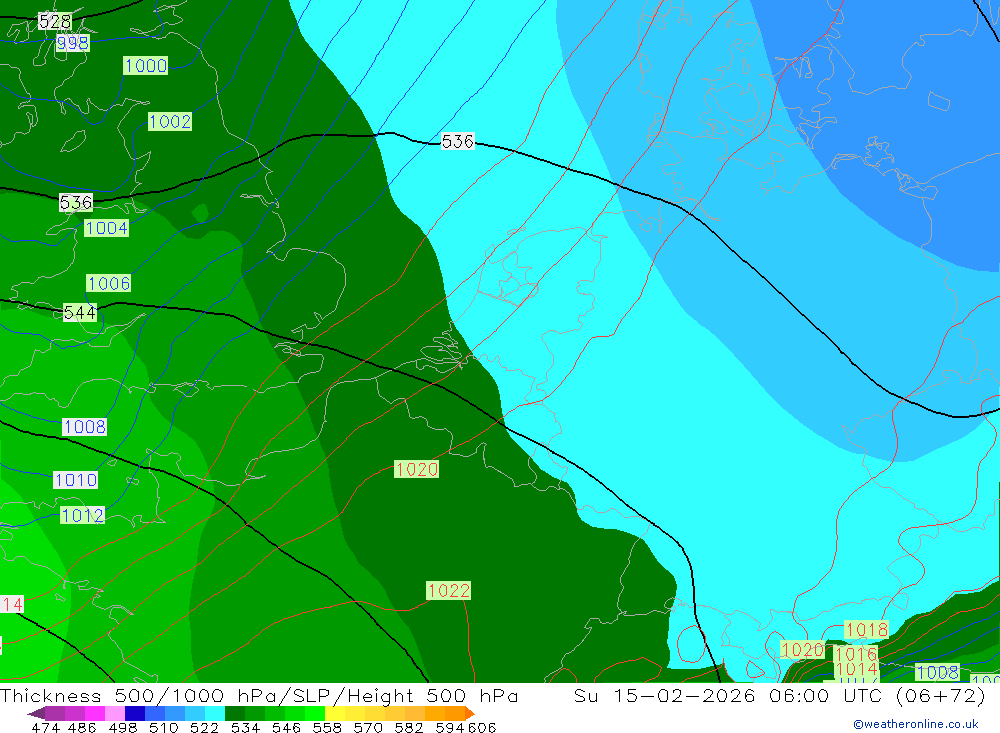This screenshot has width=1000, height=733.
Task: Pick the brightest yellow legend swatch
Action: pos(335,713)
